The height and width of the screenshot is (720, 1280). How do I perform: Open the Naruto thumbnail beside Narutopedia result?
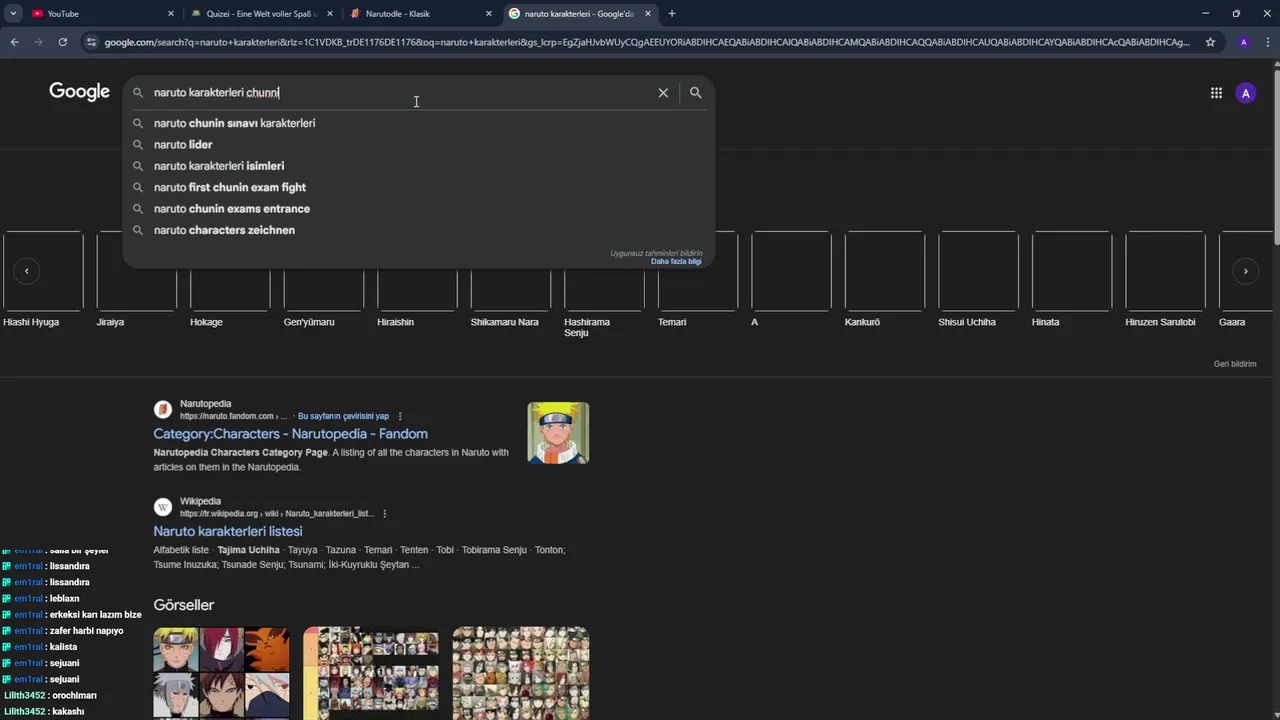[558, 433]
